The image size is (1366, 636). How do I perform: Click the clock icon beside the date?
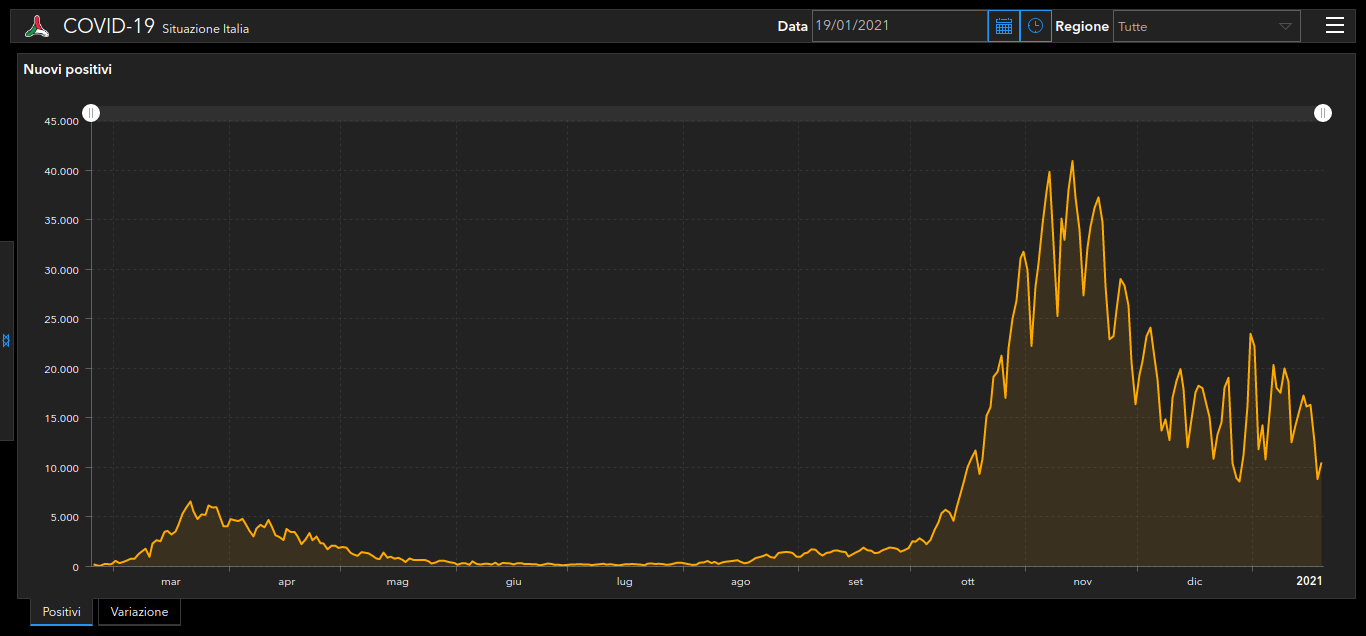pos(1035,26)
